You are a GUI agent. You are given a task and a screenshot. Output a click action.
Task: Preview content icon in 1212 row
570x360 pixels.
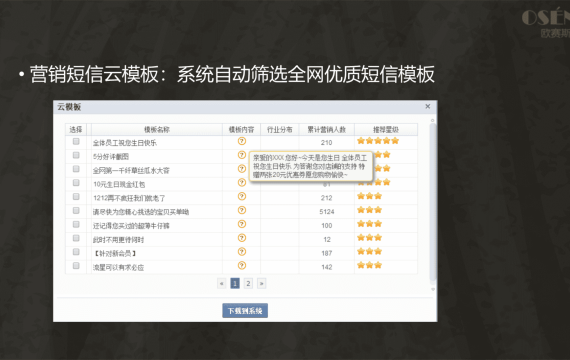click(x=242, y=196)
